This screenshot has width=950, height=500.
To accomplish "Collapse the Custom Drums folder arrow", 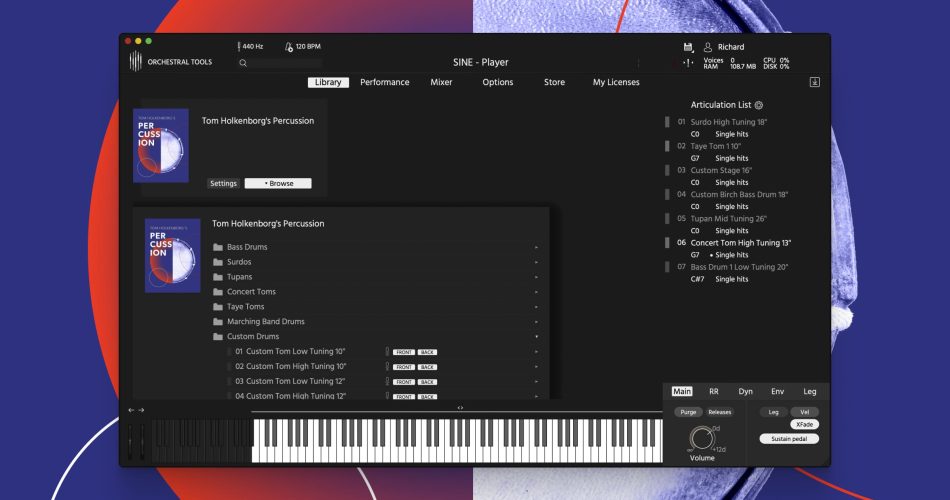I will [x=536, y=336].
